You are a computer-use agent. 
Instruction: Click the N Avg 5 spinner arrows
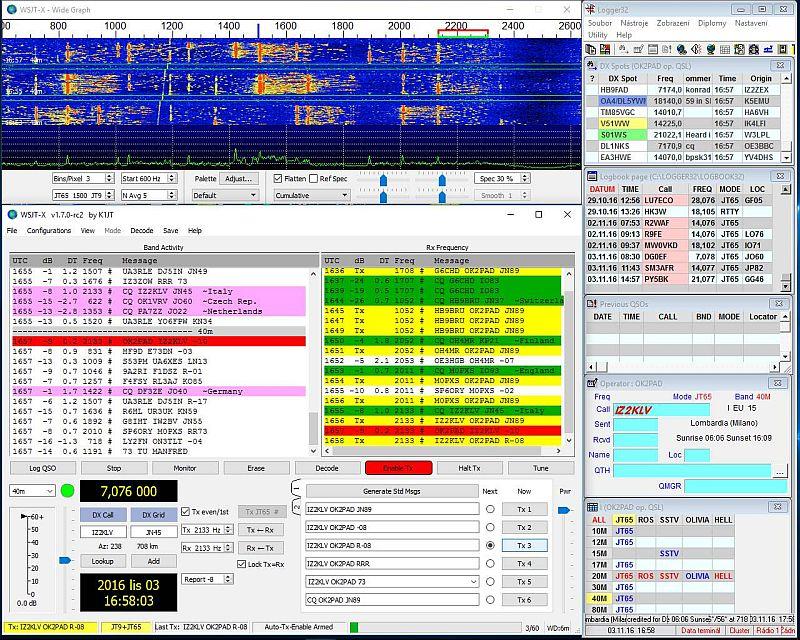click(171, 195)
